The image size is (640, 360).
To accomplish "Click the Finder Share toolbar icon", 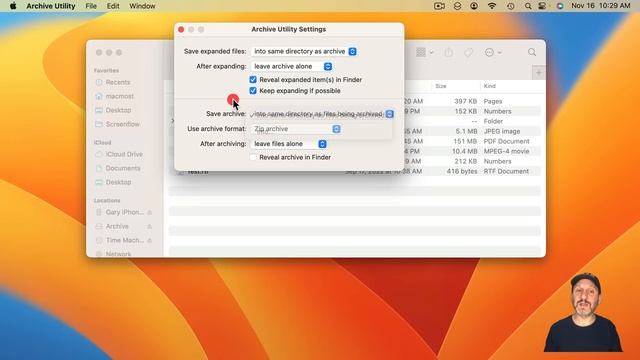I will [x=449, y=52].
